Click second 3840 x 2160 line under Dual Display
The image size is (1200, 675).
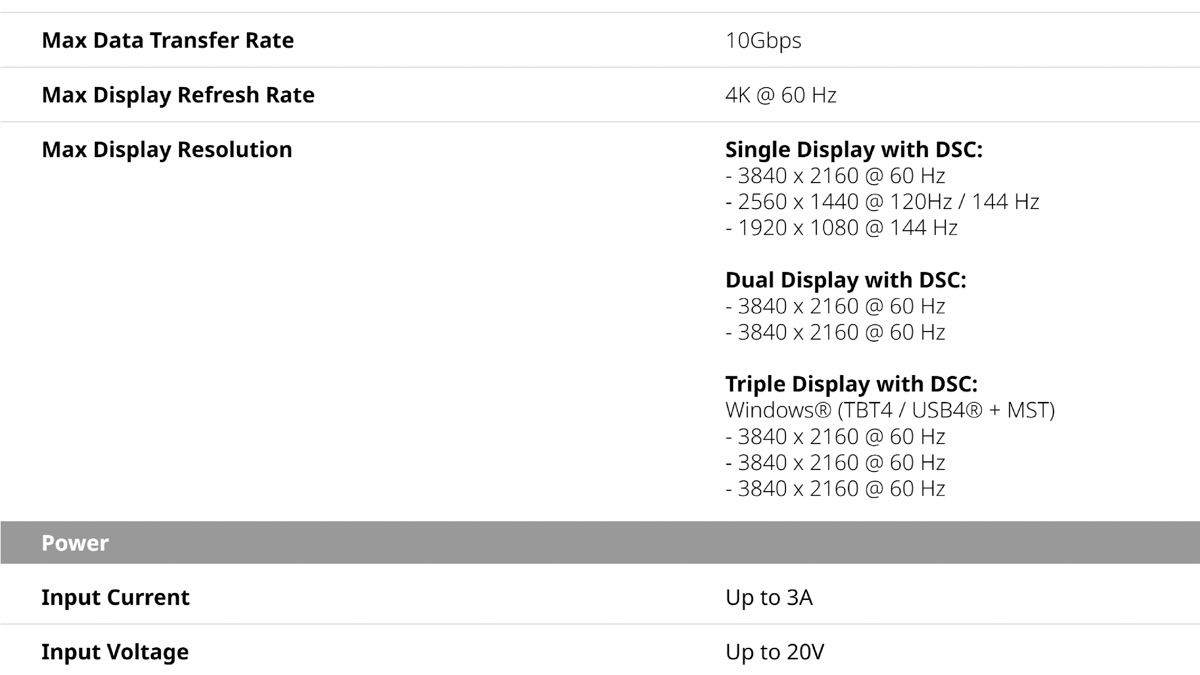coord(835,332)
